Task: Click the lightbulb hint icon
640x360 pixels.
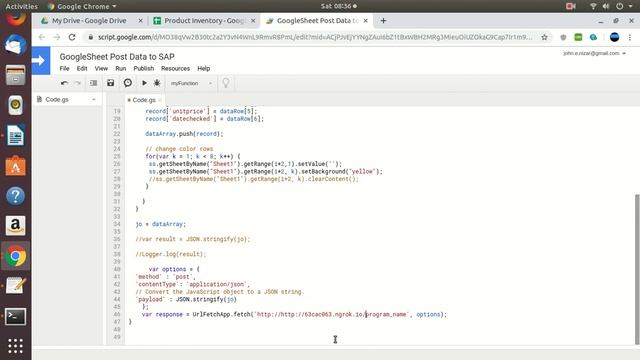Action: [226, 83]
